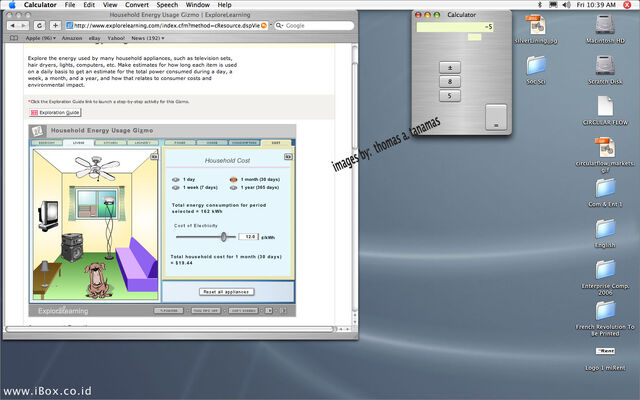Click the small button atop the room panel

pyautogui.click(x=154, y=156)
